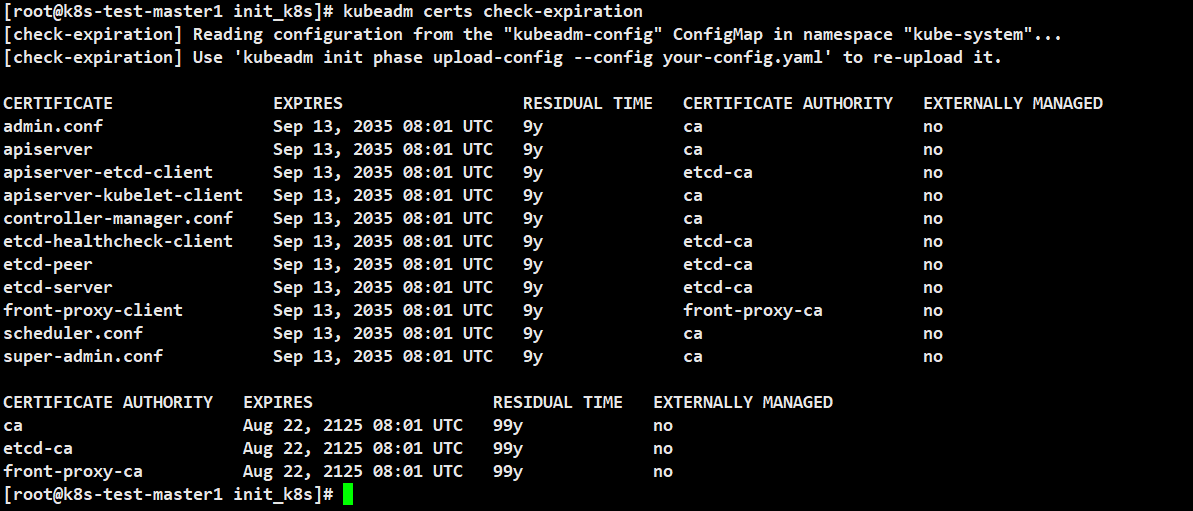Click the etcd-server certificate name
The image size is (1193, 511).
click(x=58, y=287)
